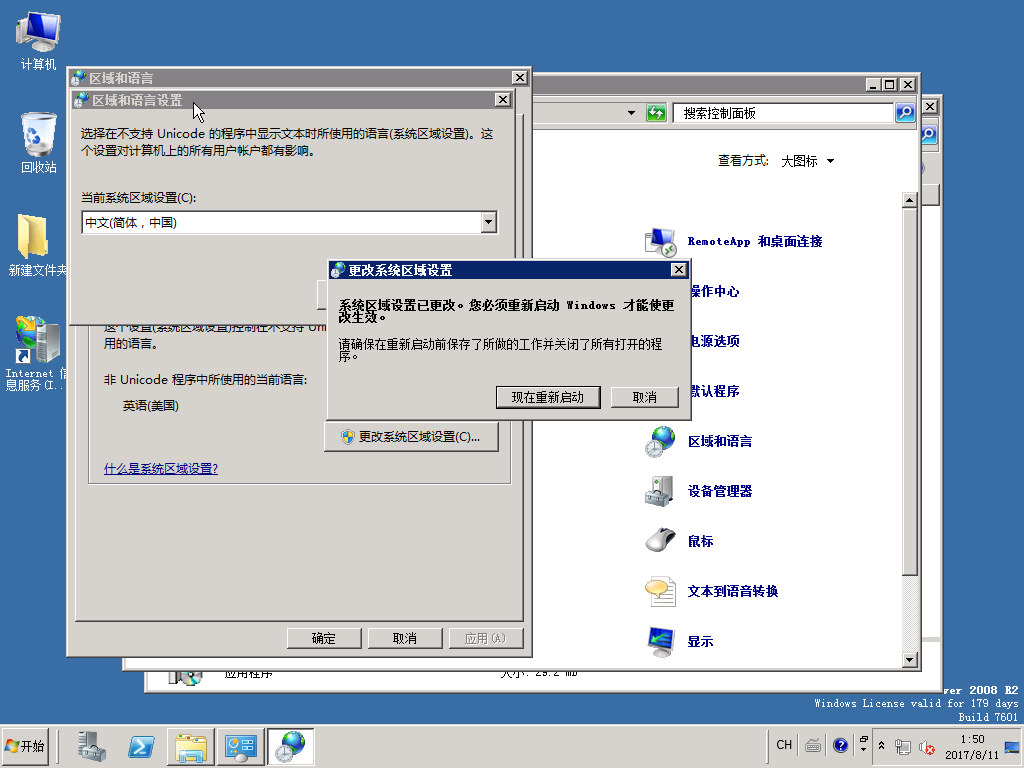Screen dimensions: 1024x768
Task: Click the Control Panel vertical scrollbar thumb
Action: click(x=909, y=392)
